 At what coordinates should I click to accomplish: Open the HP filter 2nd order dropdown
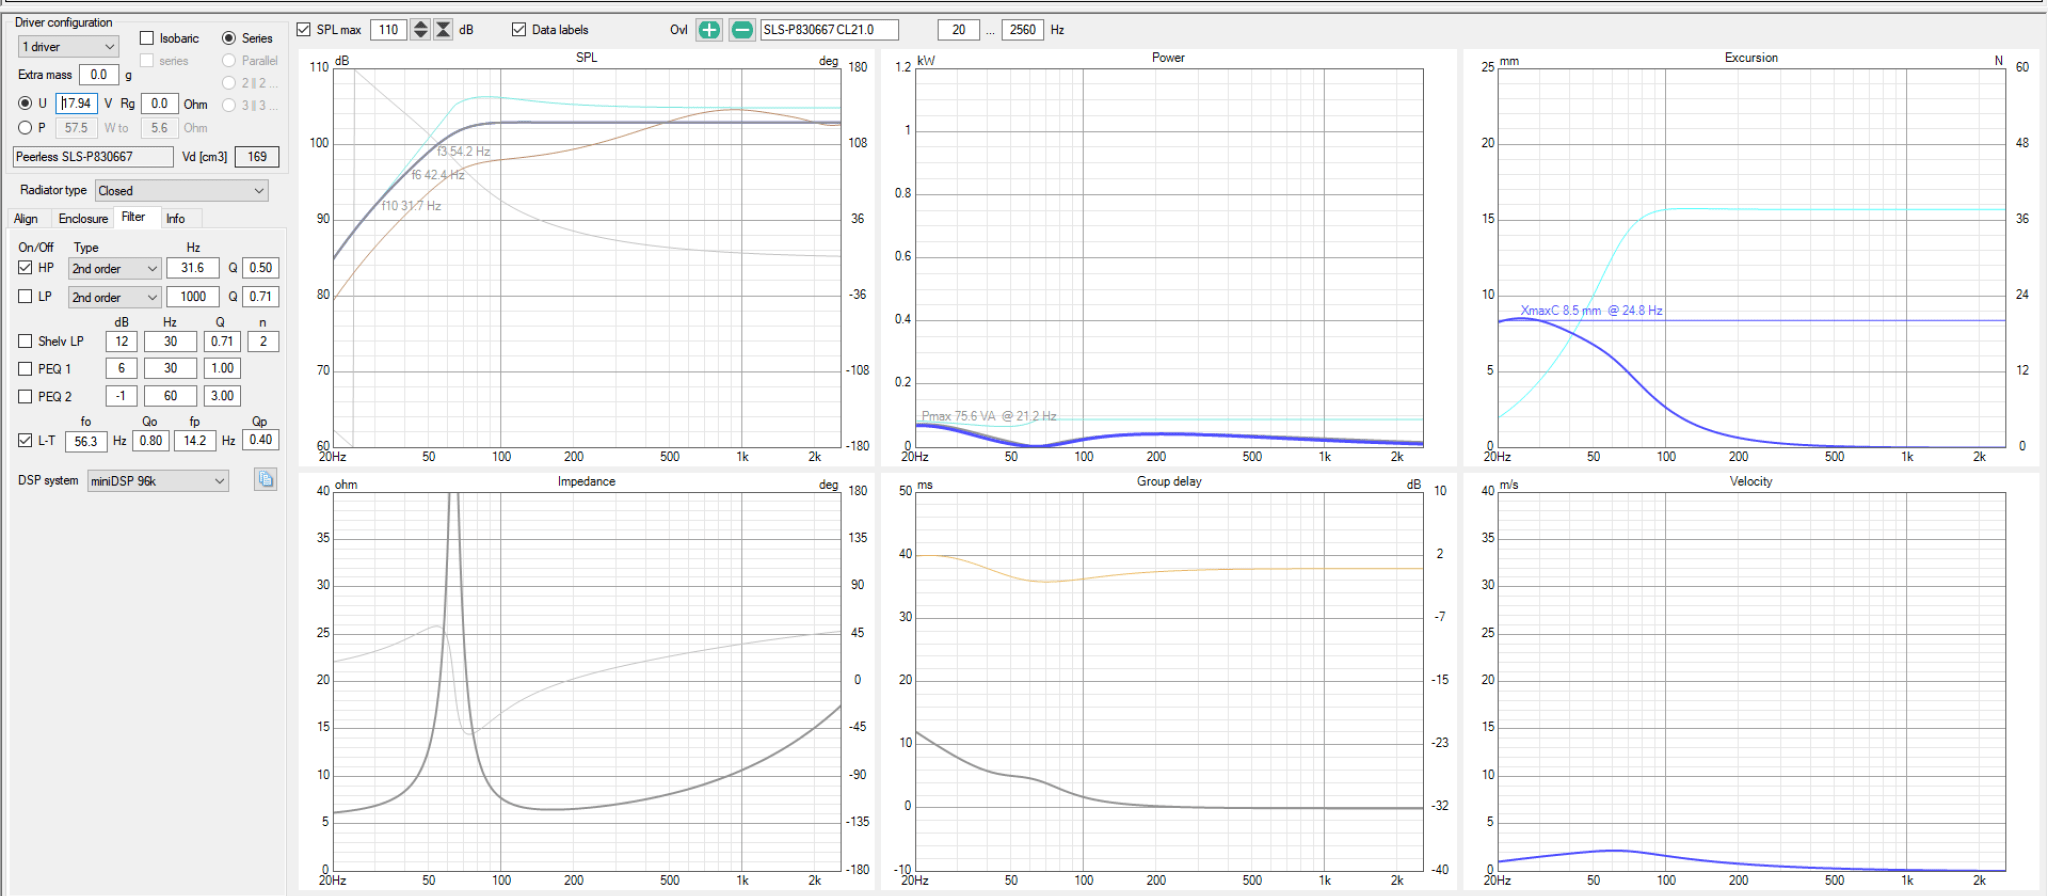(x=114, y=269)
